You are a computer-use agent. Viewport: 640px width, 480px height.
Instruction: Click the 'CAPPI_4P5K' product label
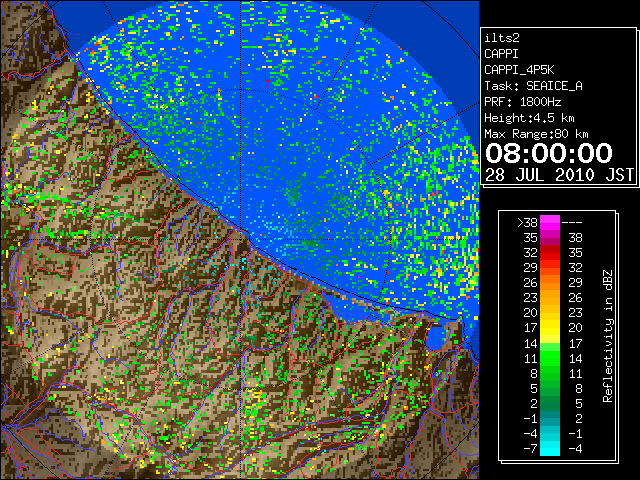519,70
